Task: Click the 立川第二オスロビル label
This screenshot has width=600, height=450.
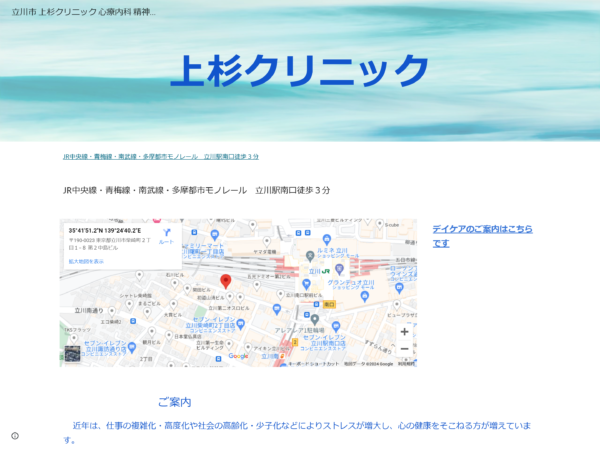Action: point(229,308)
